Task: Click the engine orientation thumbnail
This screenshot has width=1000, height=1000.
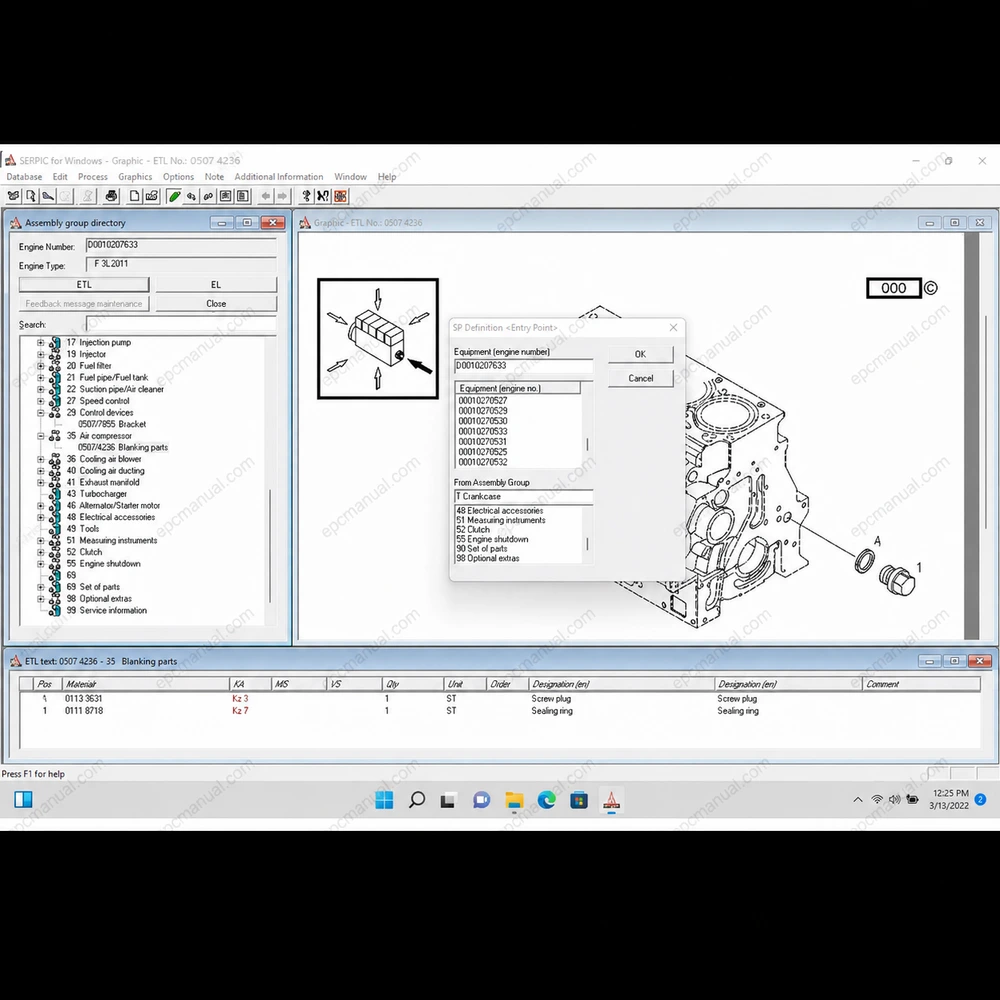Action: click(x=378, y=339)
